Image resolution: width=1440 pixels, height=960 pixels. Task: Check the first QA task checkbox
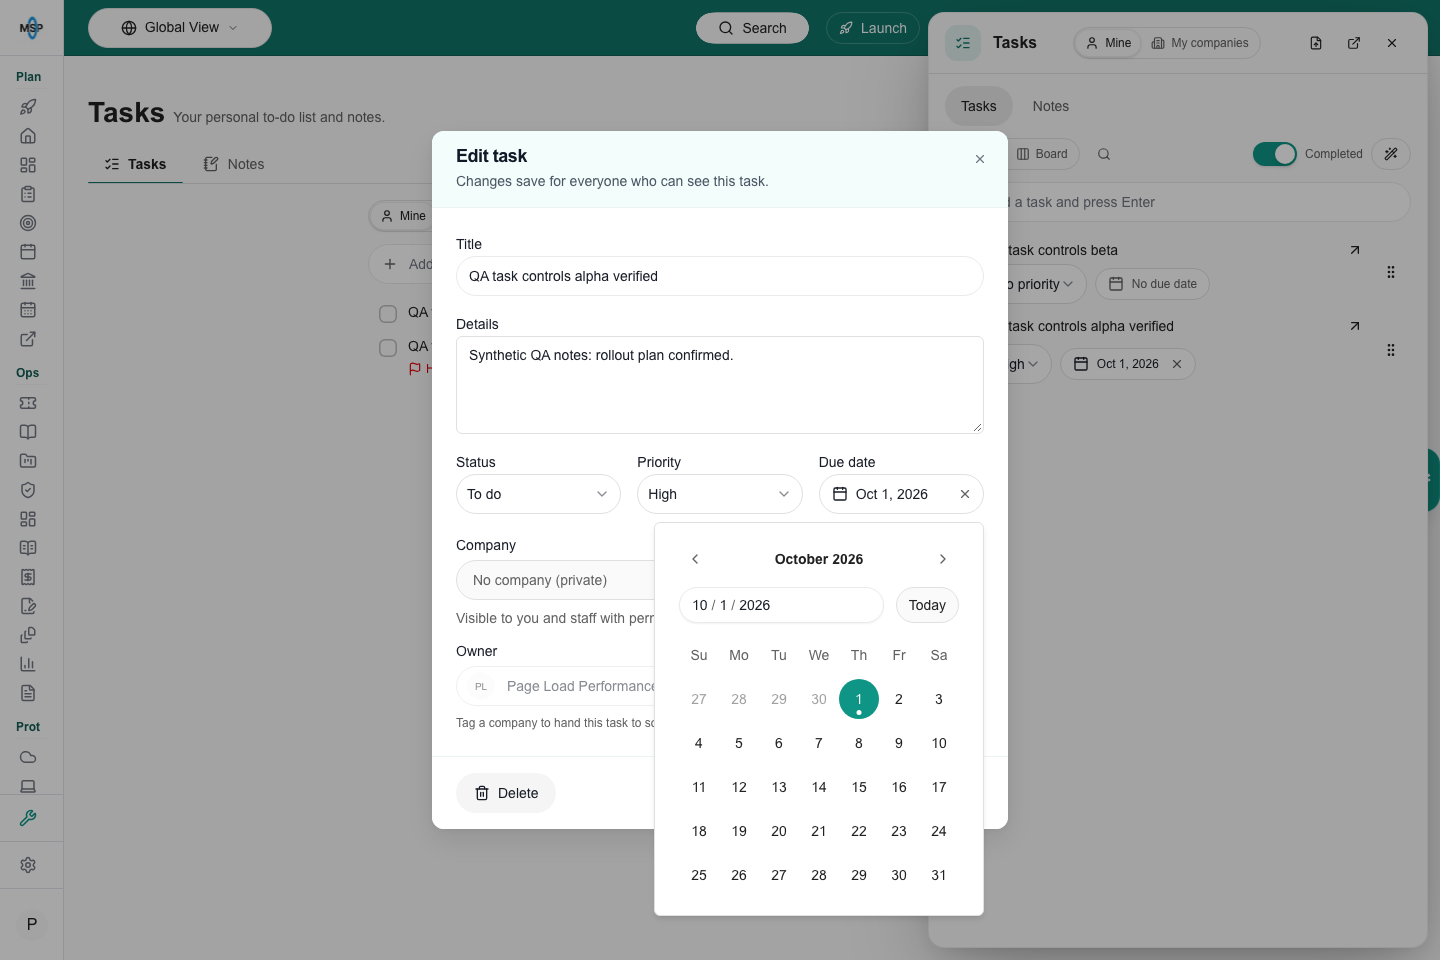pyautogui.click(x=388, y=314)
